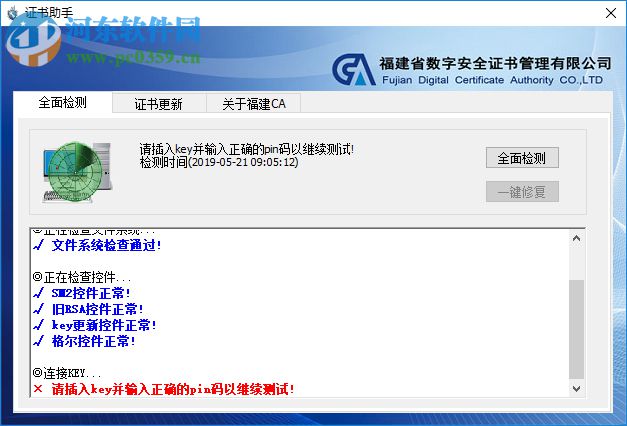The height and width of the screenshot is (426, 627).
Task: Click the status message 请插入key并输入正确的pin码
Action: [x=247, y=149]
